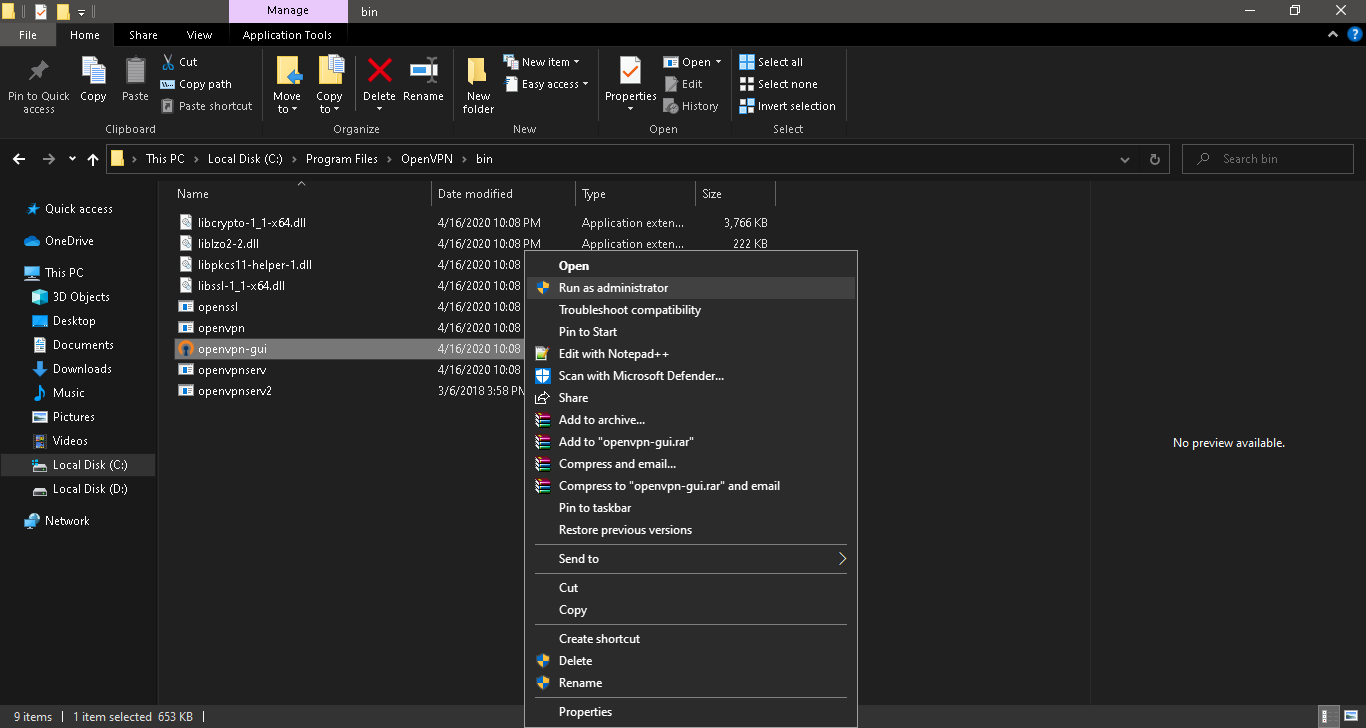Choose Create shortcut in context menu

(x=691, y=639)
